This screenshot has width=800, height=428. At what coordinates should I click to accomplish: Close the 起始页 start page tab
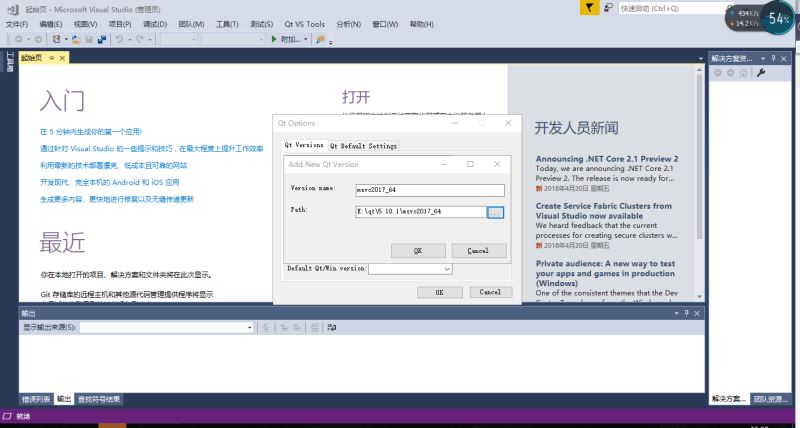pyautogui.click(x=62, y=58)
